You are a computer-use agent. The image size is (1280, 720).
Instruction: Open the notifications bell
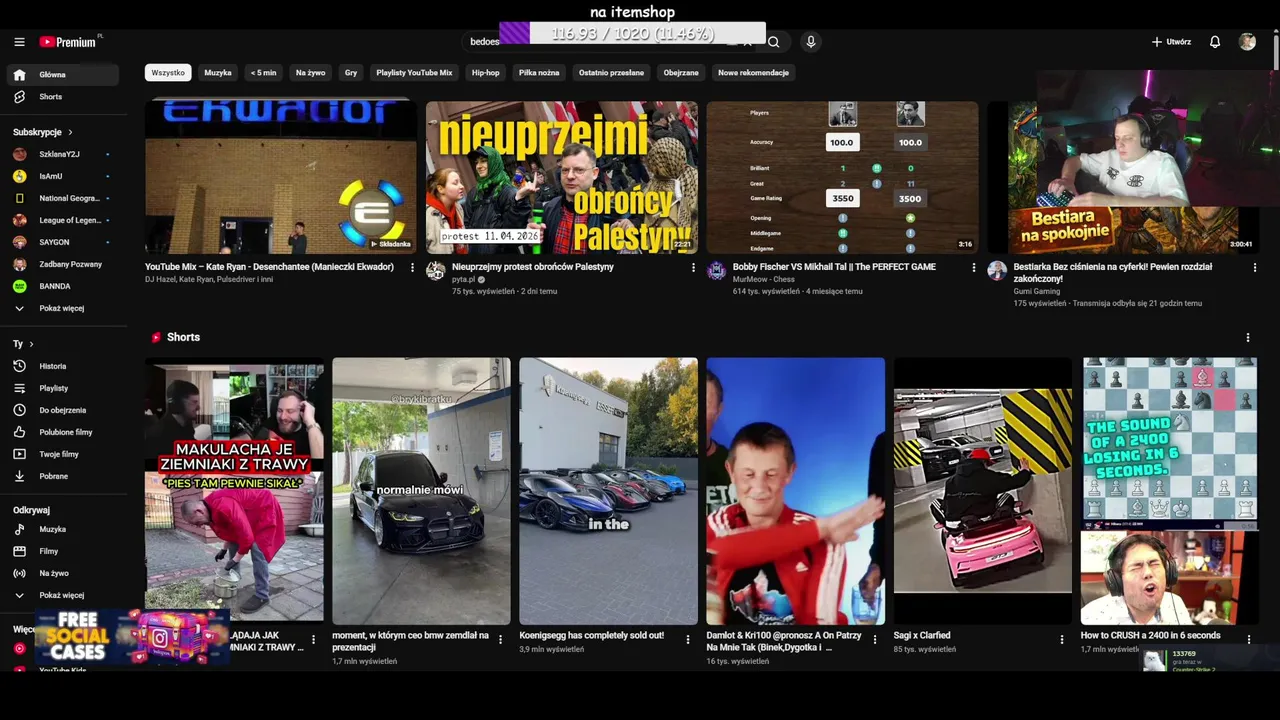[1215, 42]
